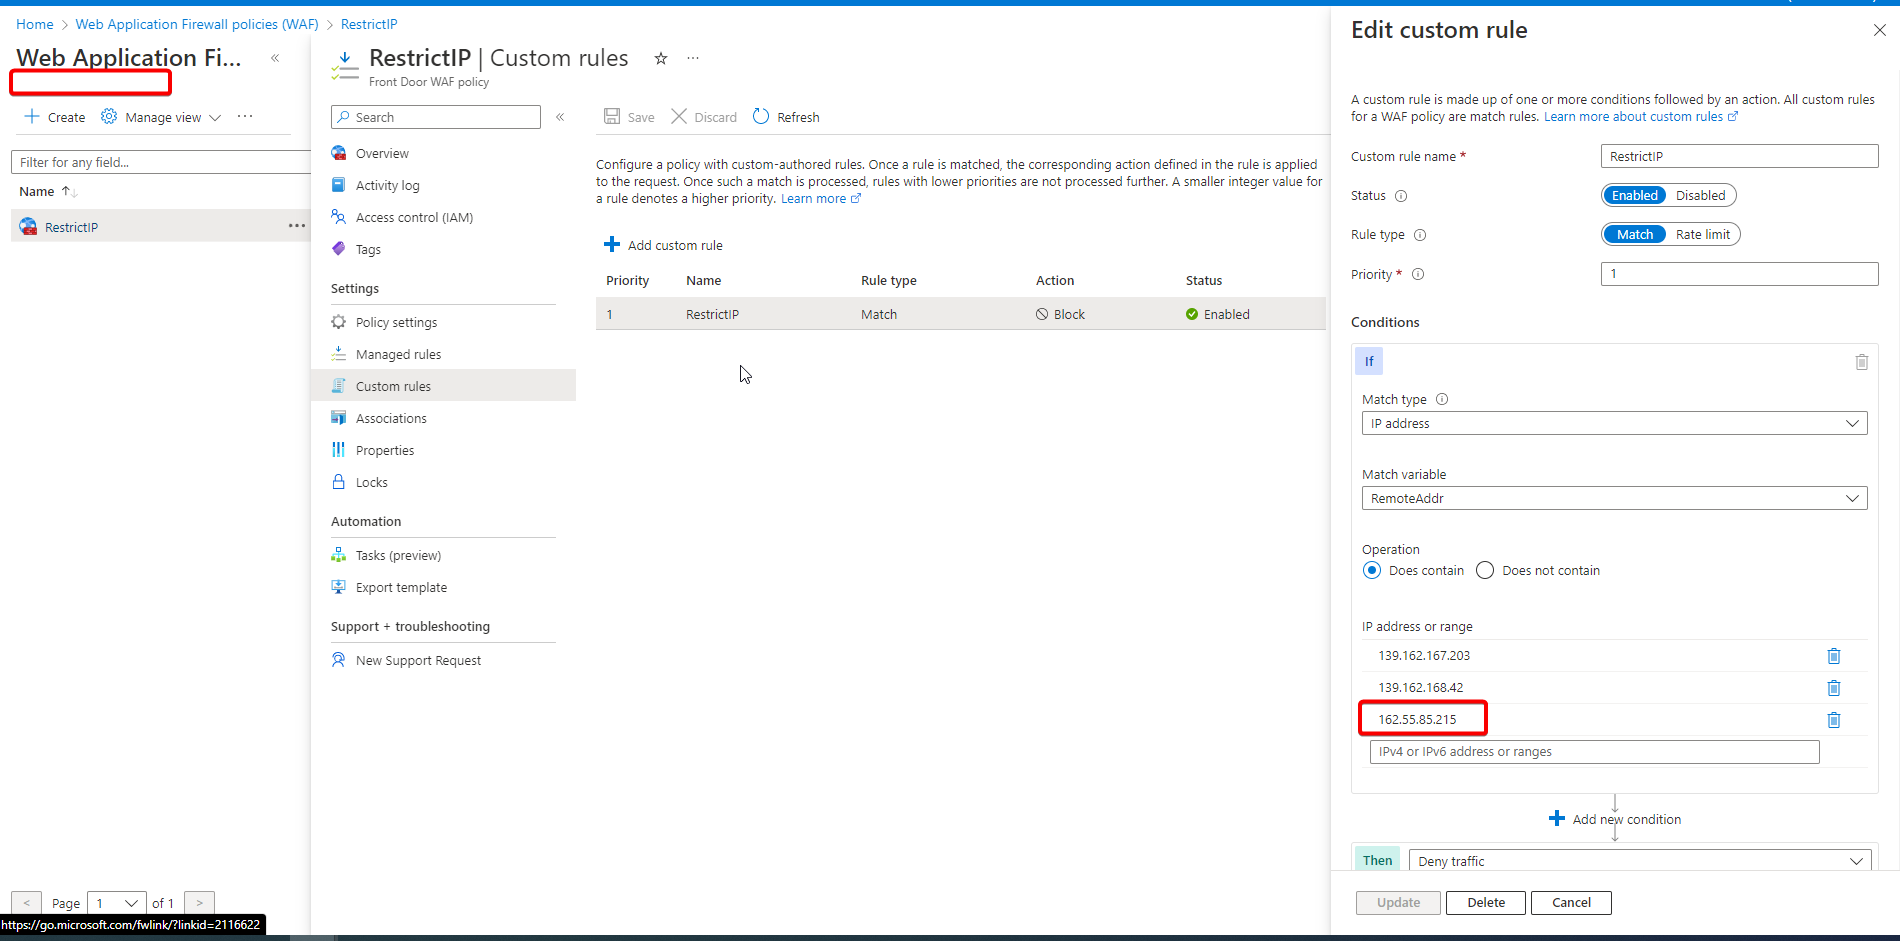Collapse the Web Application Firewall list pane
This screenshot has width=1900, height=941.
pyautogui.click(x=275, y=58)
